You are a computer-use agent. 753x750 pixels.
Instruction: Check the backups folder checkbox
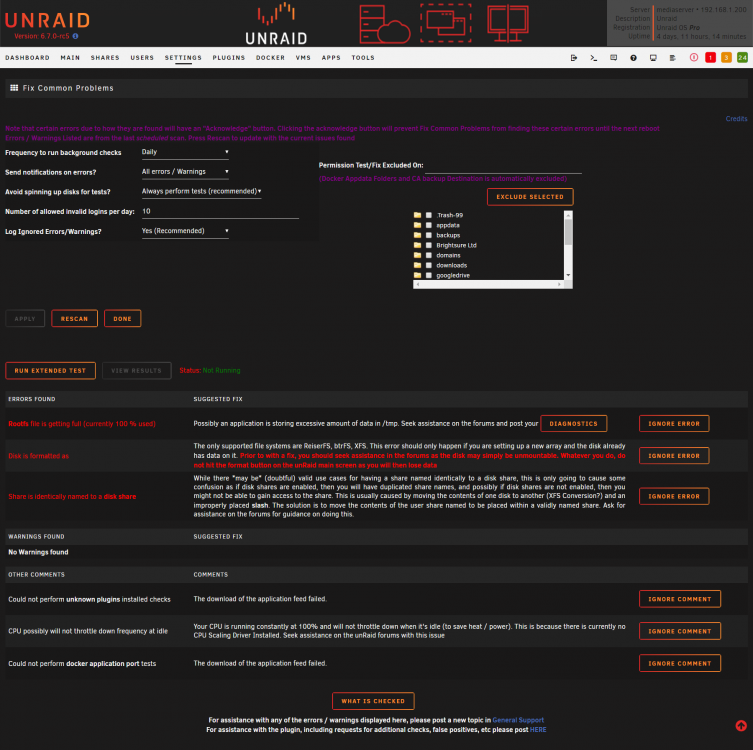click(428, 235)
